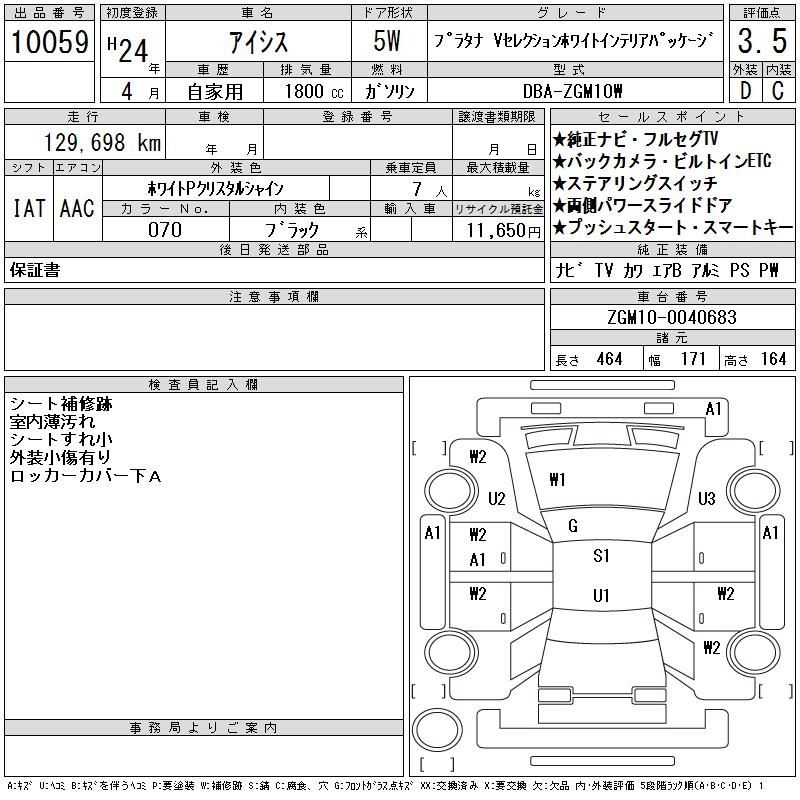Click the model code DBA-ZGM10W
The image size is (800, 800).
pyautogui.click(x=572, y=91)
